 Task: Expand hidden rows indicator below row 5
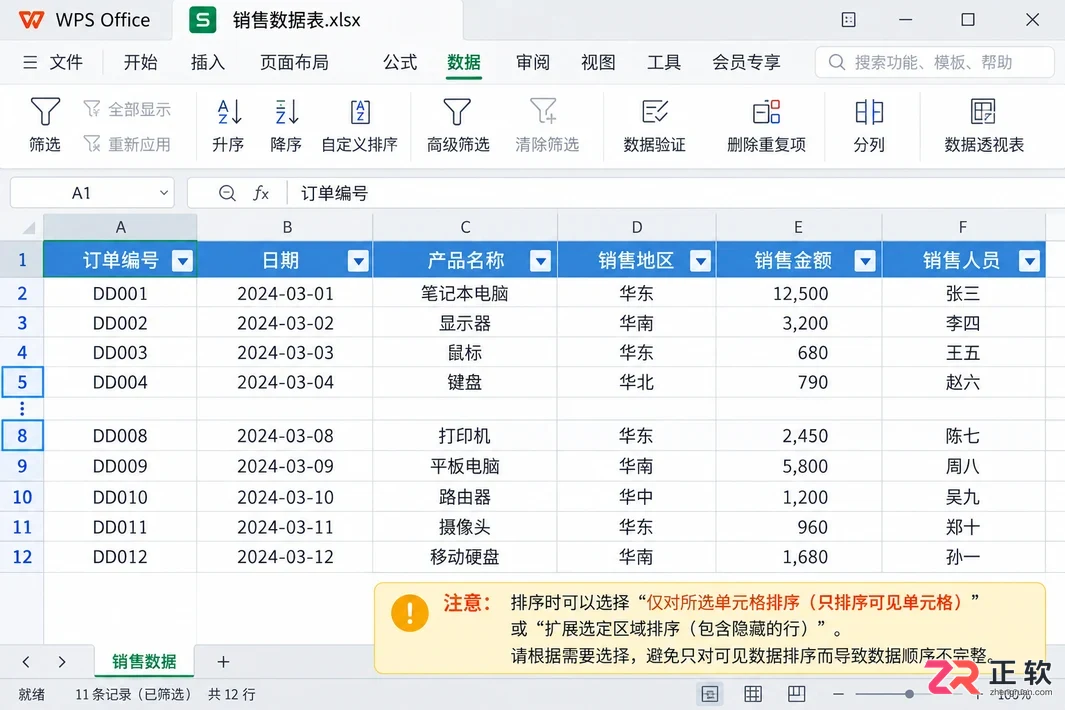tap(22, 408)
